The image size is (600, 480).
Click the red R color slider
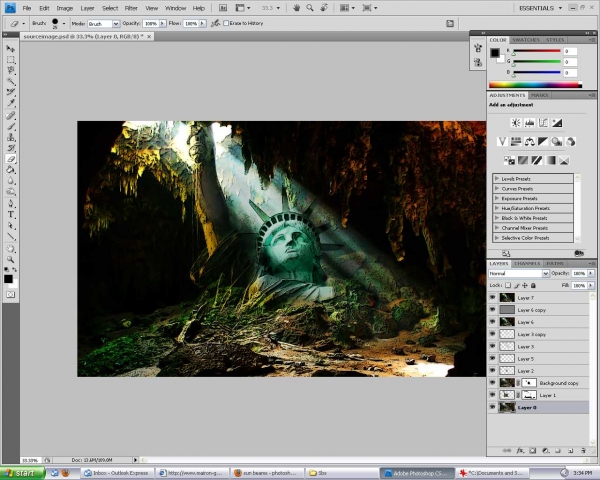click(x=536, y=51)
